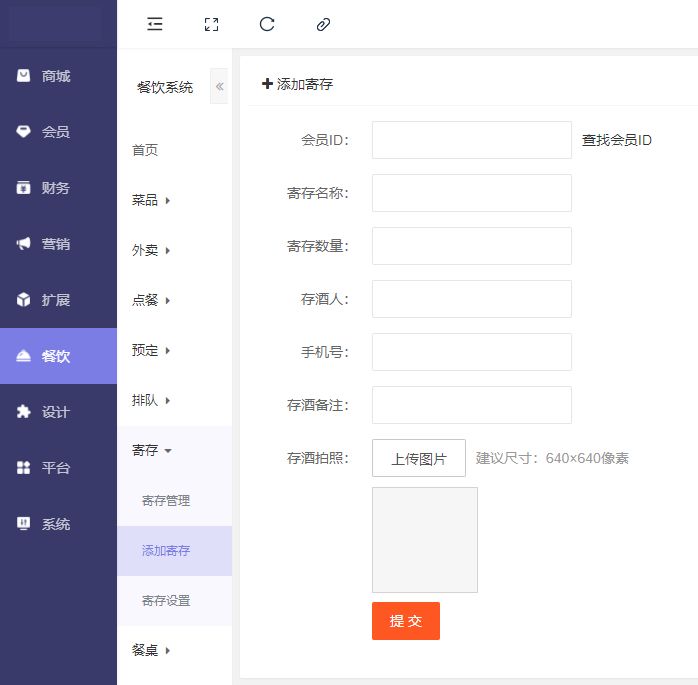Focus the 会员ID input field
Screen dimensions: 698x685
471,140
